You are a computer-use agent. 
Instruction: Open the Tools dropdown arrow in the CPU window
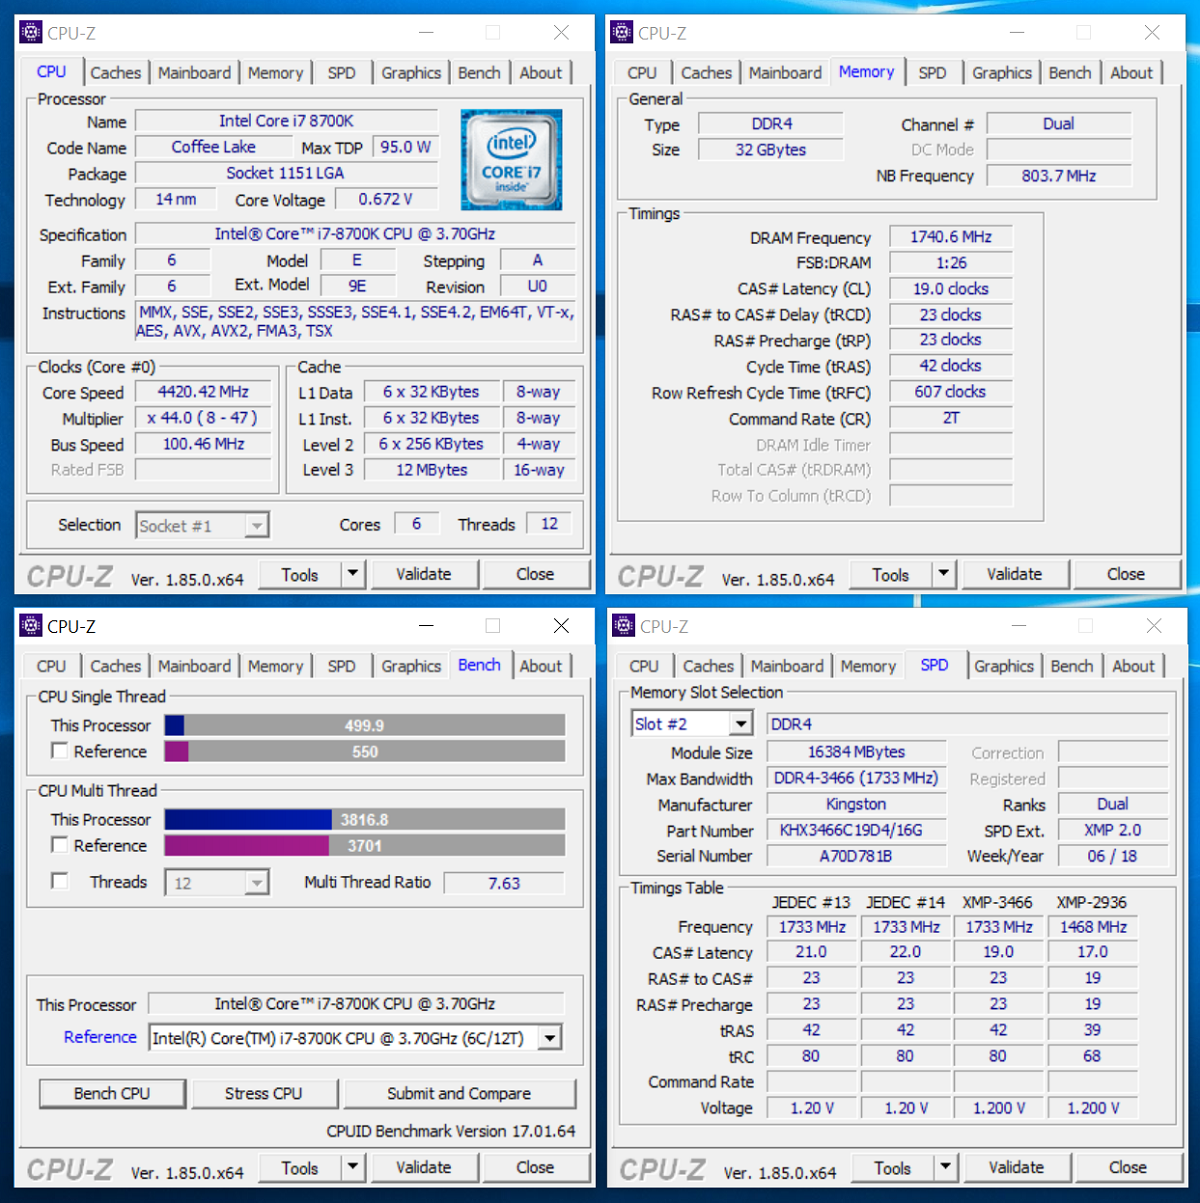click(x=352, y=574)
